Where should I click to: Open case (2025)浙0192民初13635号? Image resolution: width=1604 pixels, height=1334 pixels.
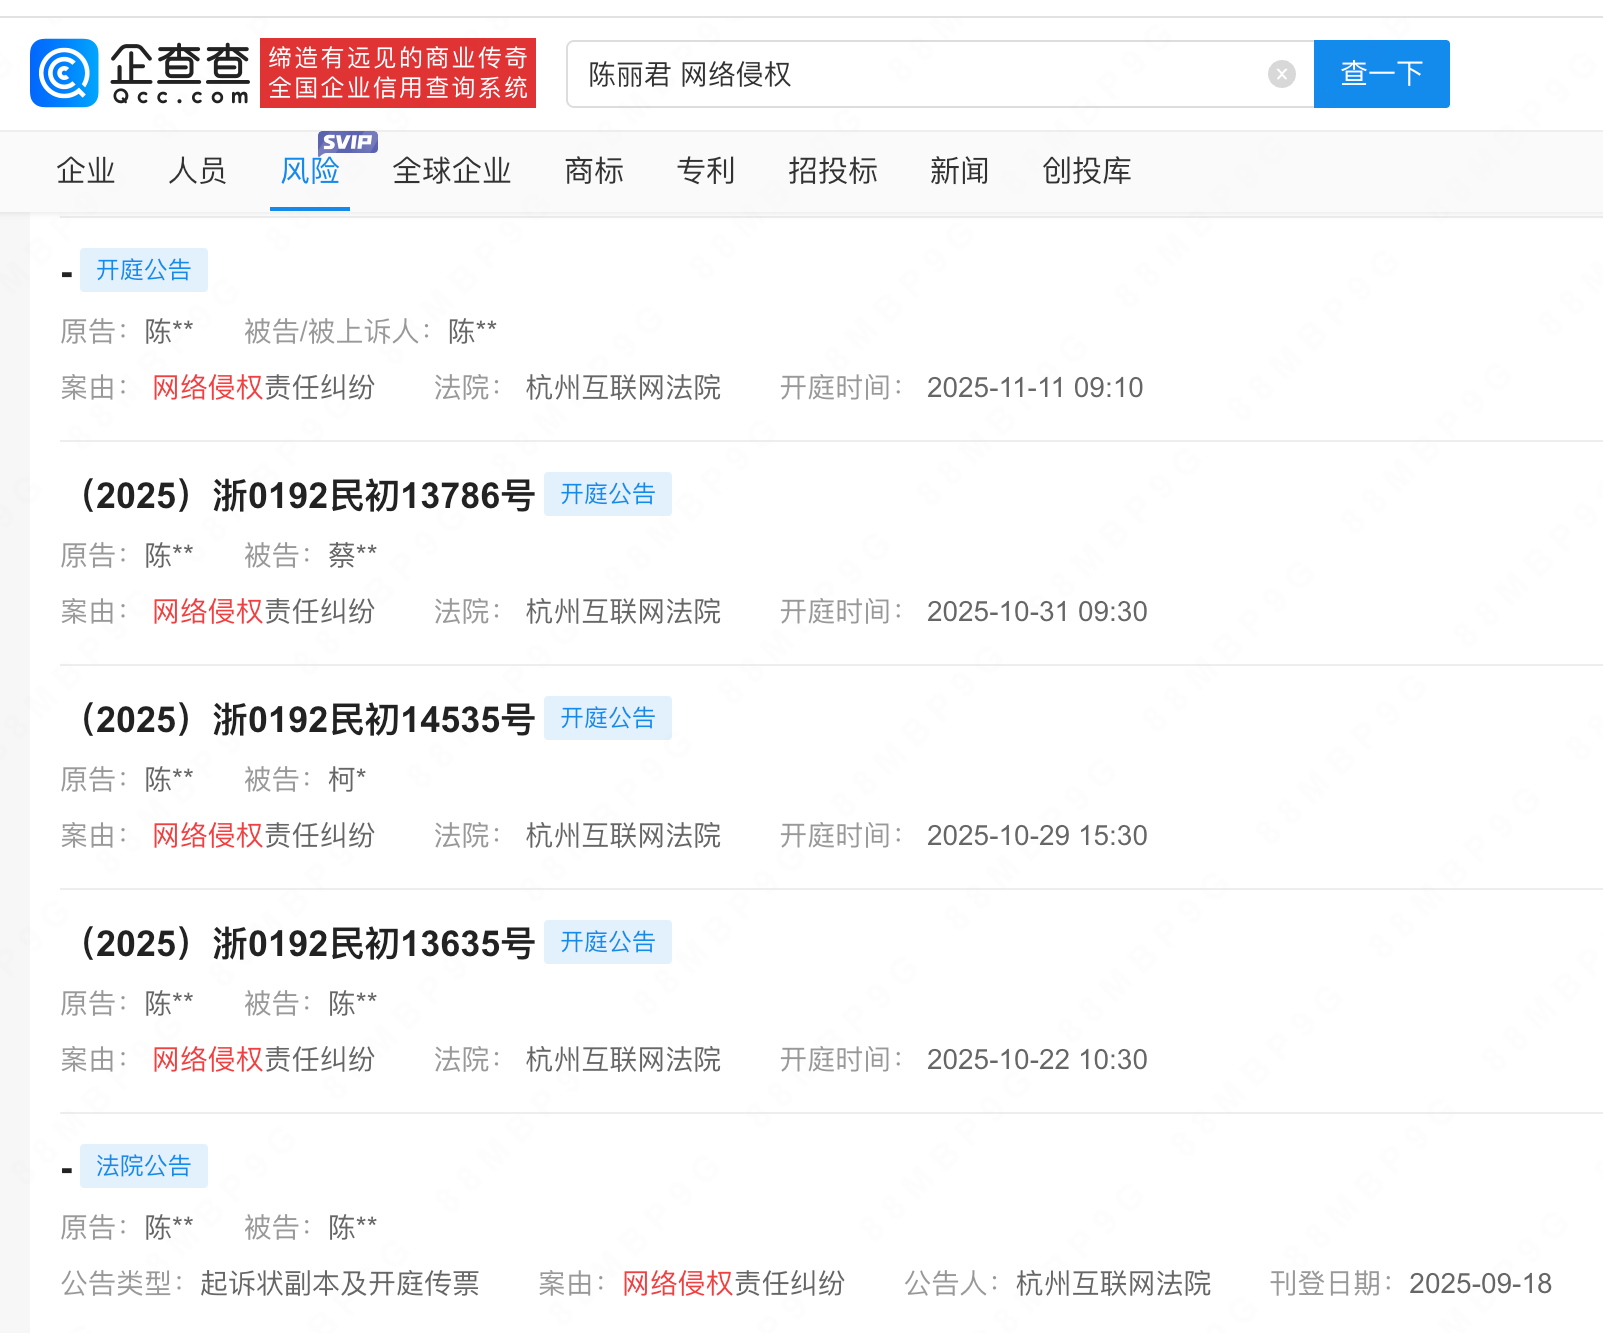click(303, 943)
